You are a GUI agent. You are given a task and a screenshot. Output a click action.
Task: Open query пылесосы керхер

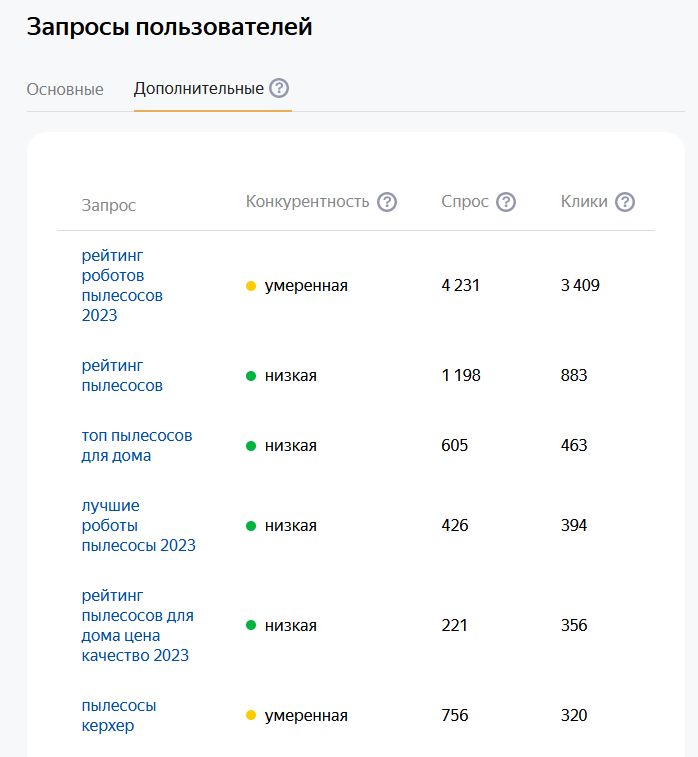119,715
